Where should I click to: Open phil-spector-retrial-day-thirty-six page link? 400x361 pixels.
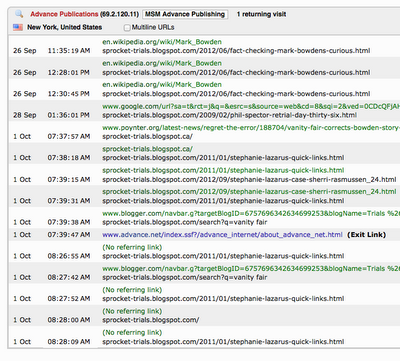(229, 115)
